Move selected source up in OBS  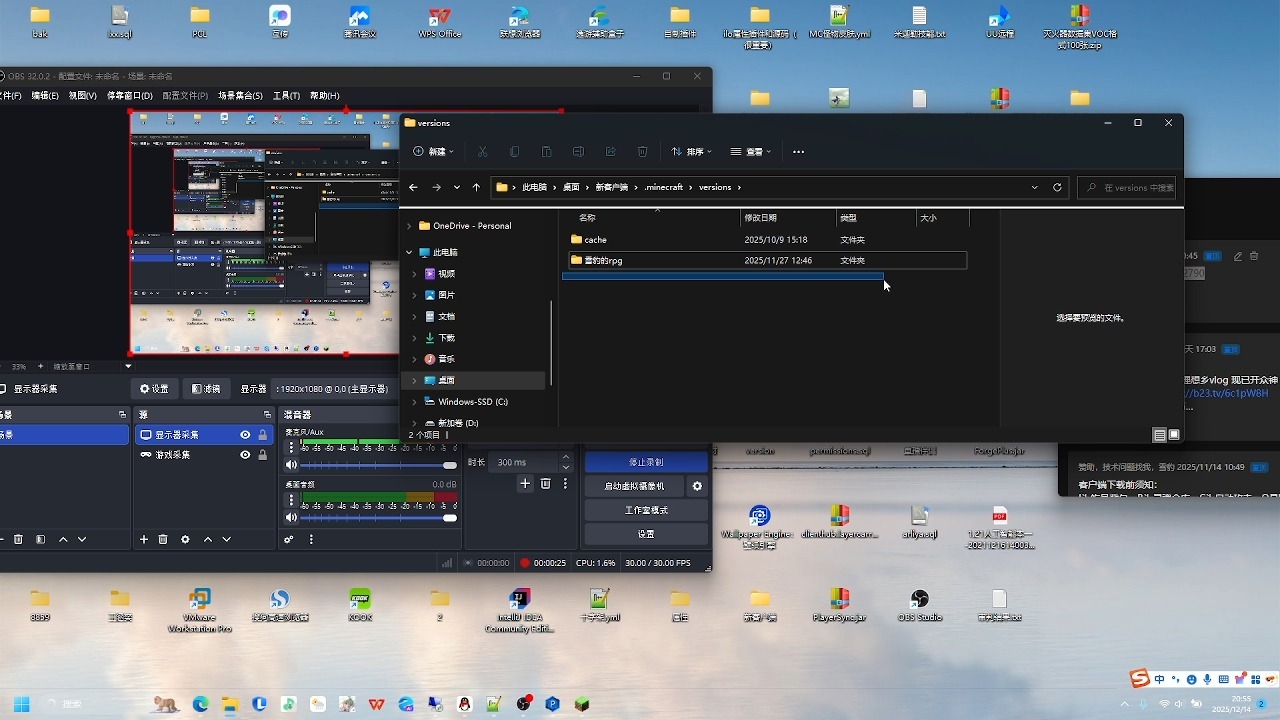pyautogui.click(x=208, y=539)
